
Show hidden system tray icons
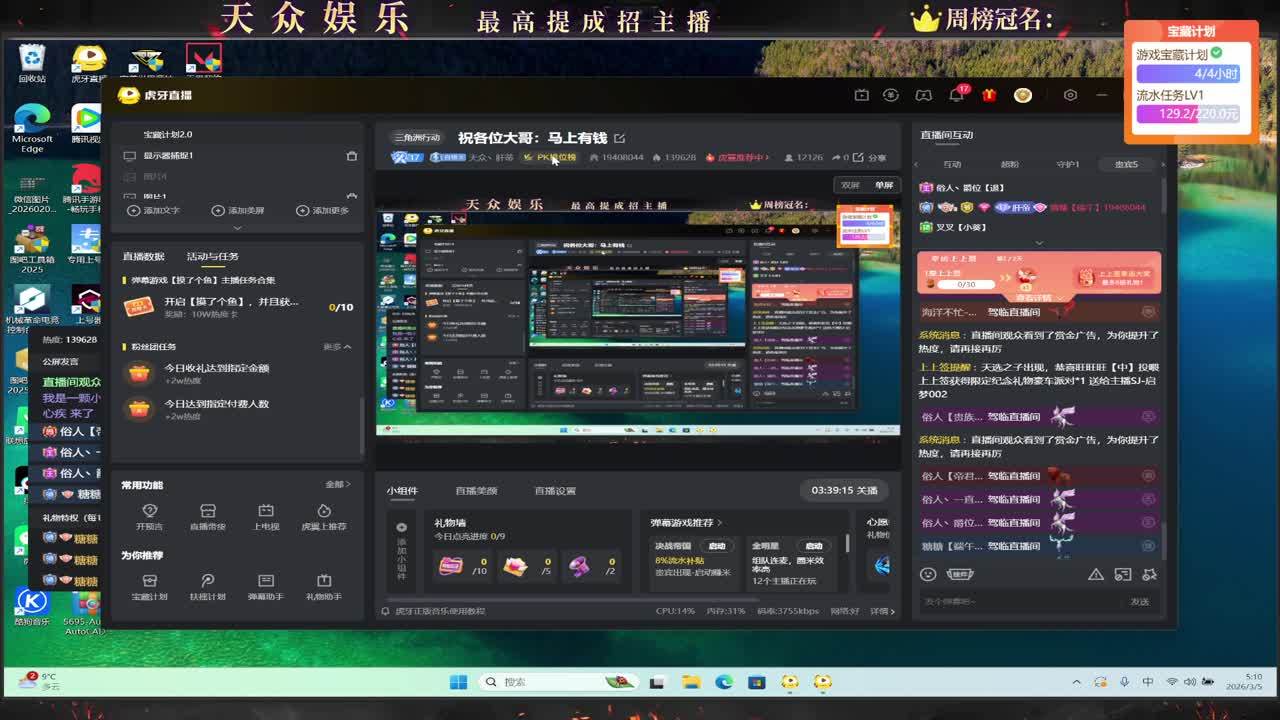[x=1077, y=682]
